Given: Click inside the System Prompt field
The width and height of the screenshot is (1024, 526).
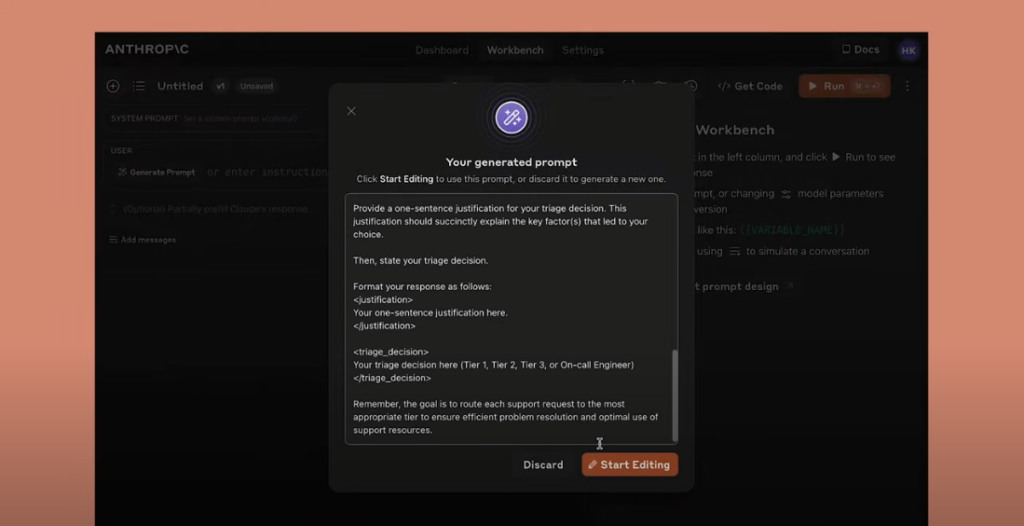Looking at the screenshot, I should (216, 119).
